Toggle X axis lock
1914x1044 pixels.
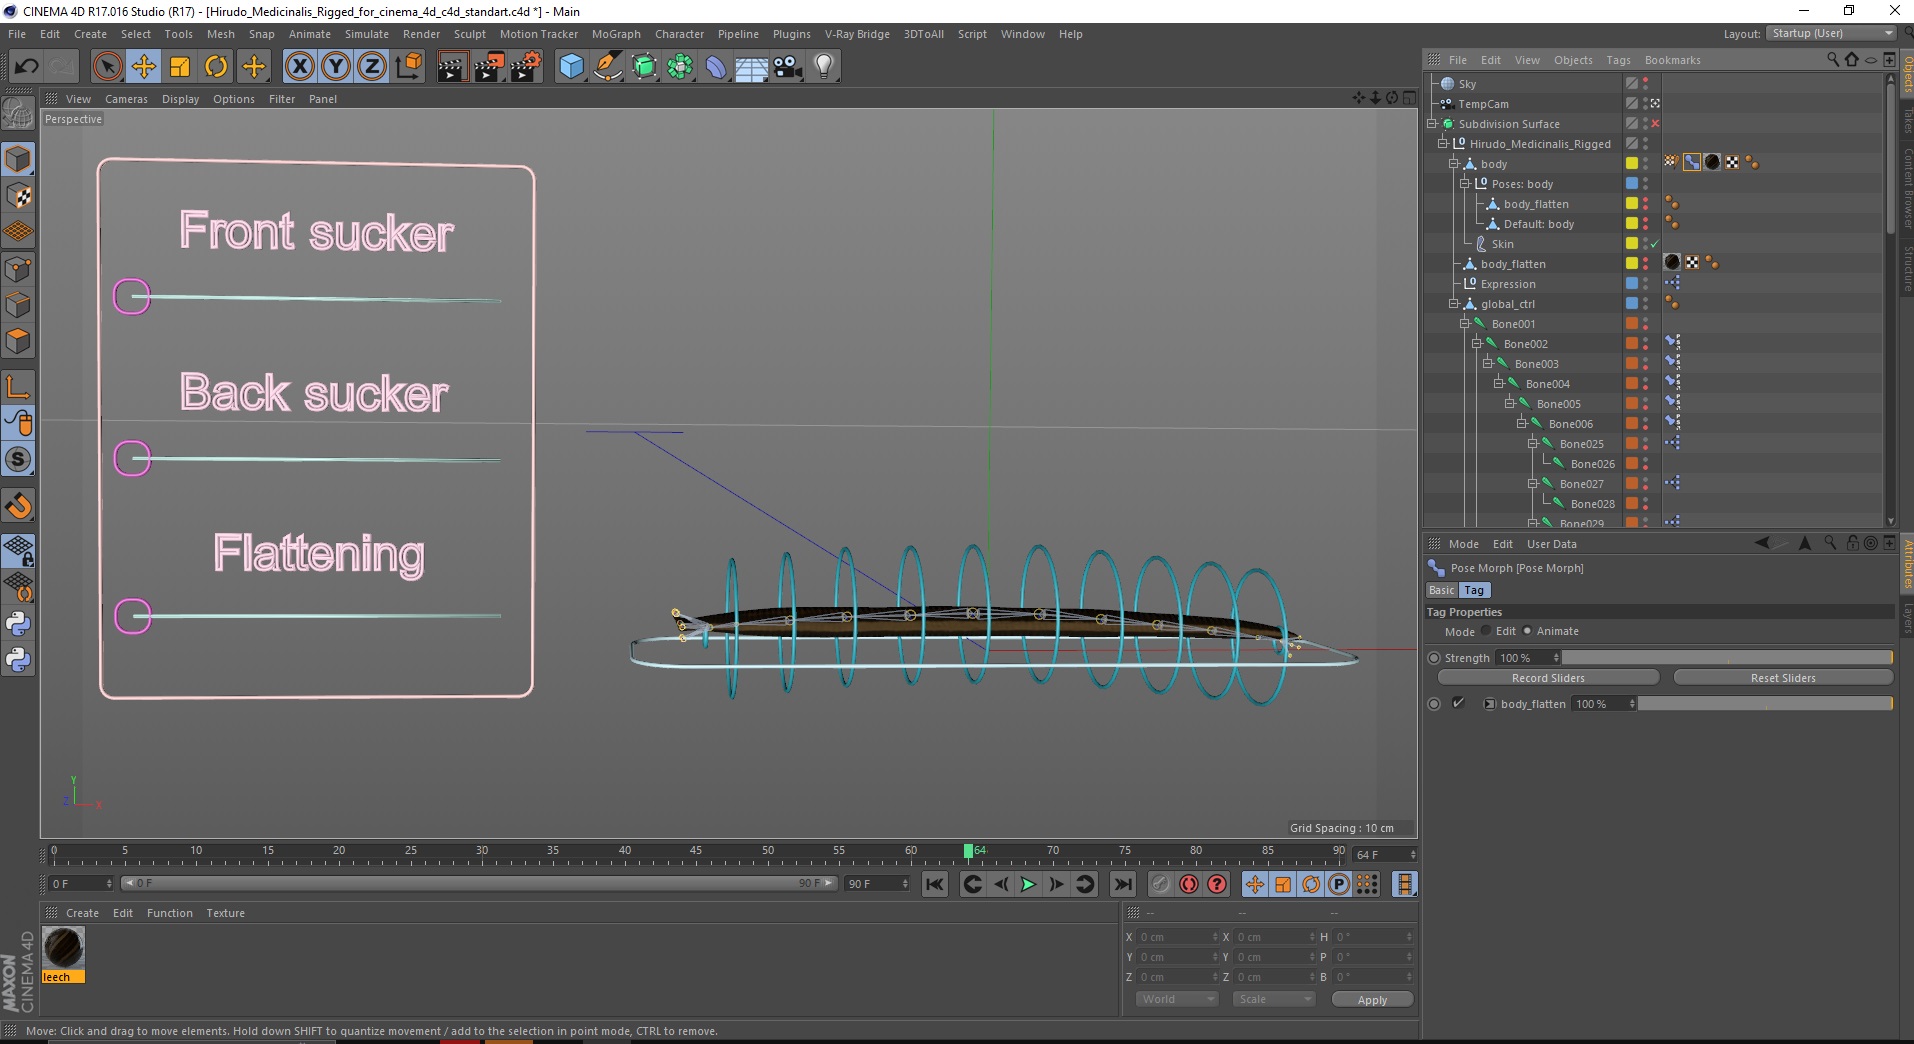point(299,67)
